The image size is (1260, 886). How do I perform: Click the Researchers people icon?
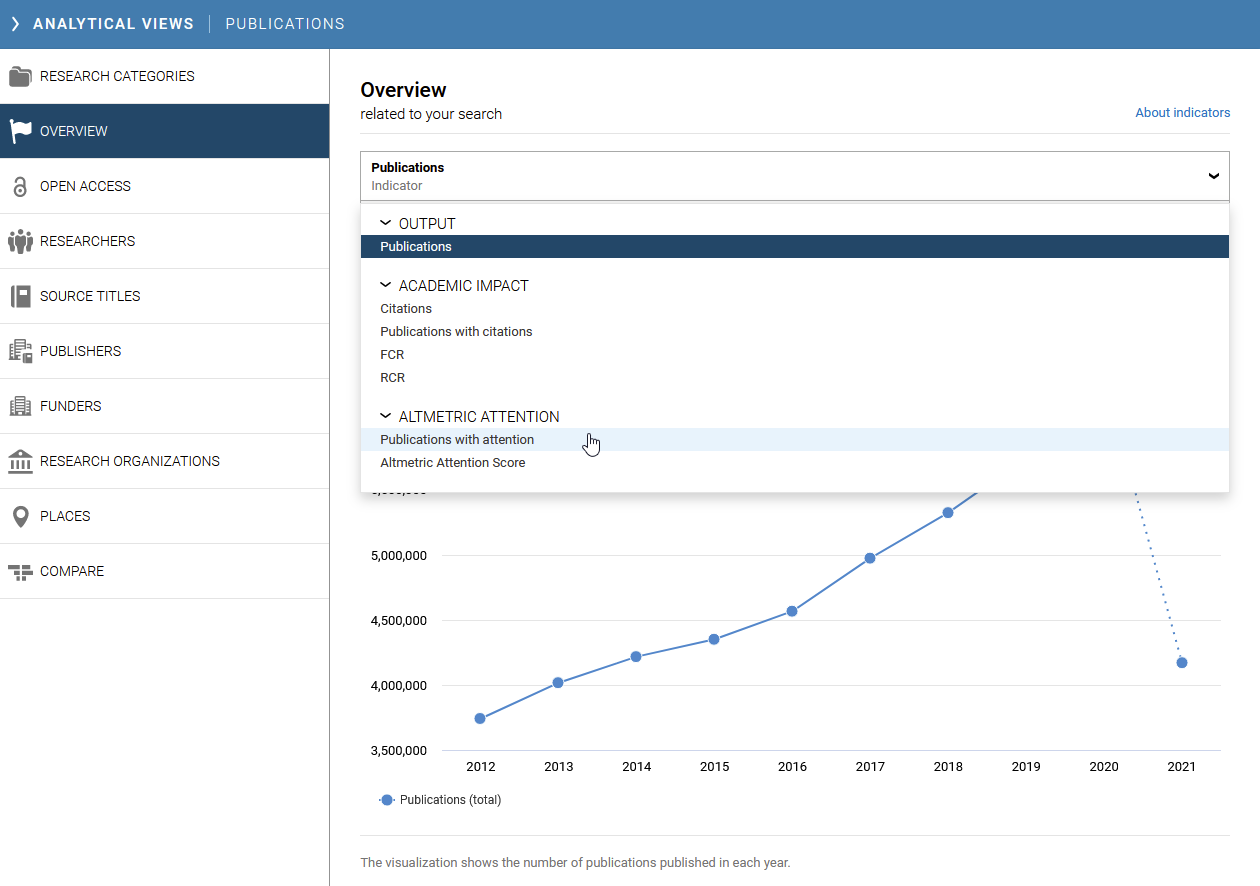(20, 241)
